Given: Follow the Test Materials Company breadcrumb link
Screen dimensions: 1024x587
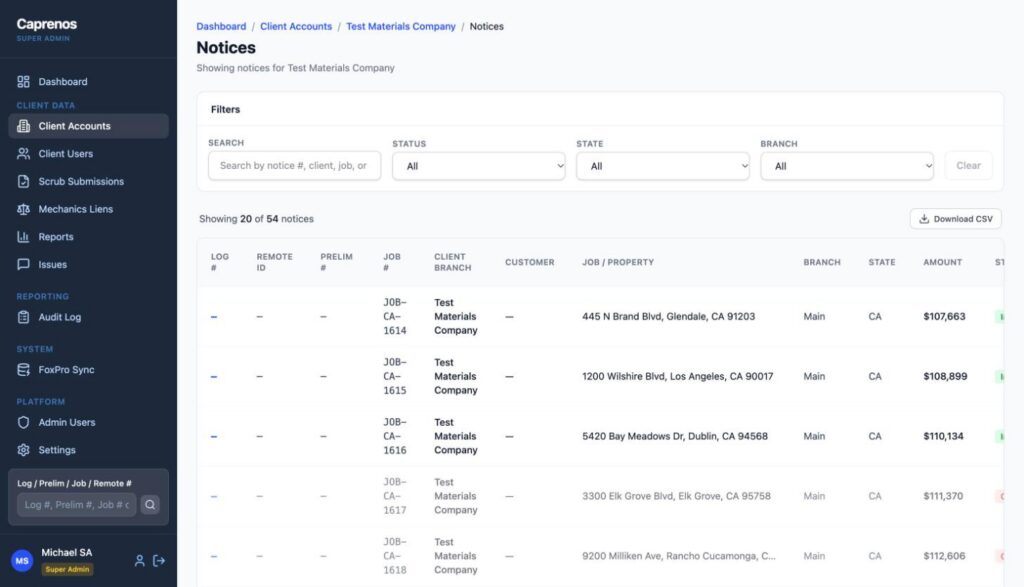Looking at the screenshot, I should click(401, 26).
